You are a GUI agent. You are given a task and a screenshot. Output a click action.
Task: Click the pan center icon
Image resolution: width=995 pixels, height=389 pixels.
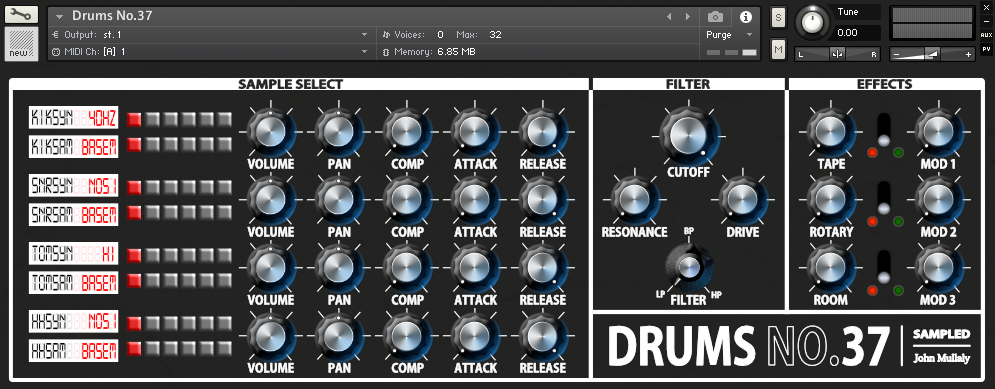click(838, 55)
